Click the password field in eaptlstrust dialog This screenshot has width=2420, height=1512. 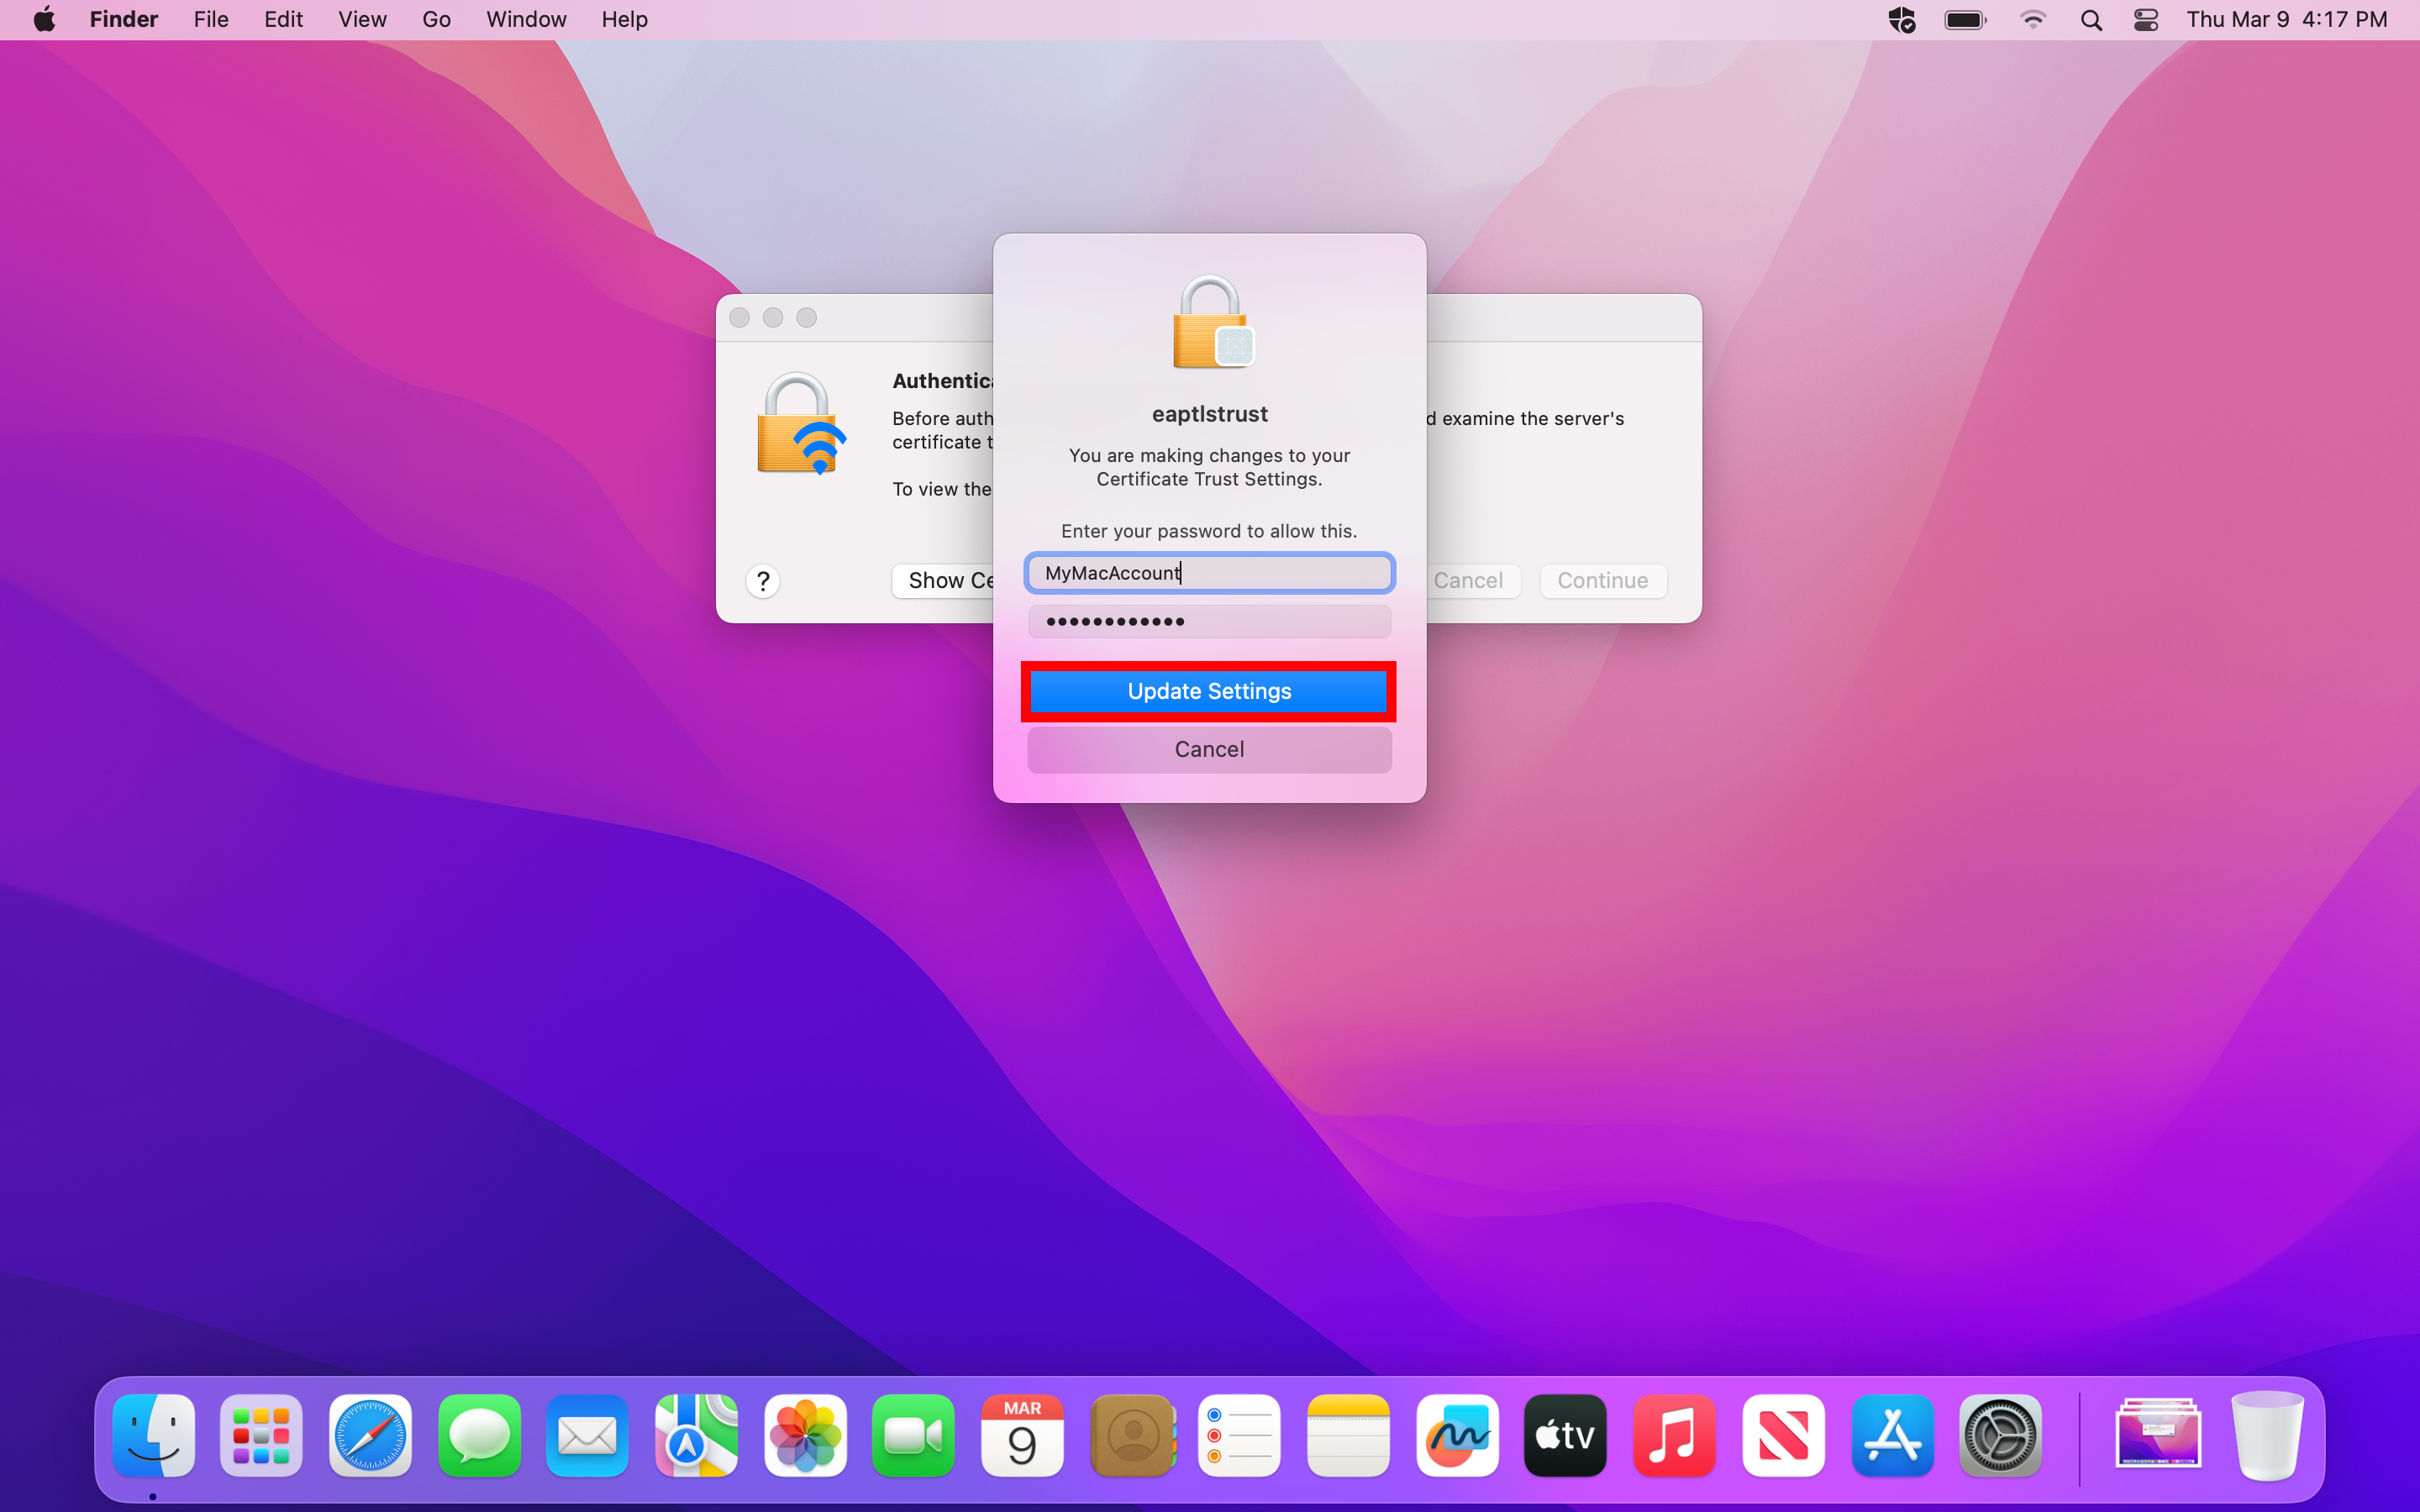(x=1209, y=622)
